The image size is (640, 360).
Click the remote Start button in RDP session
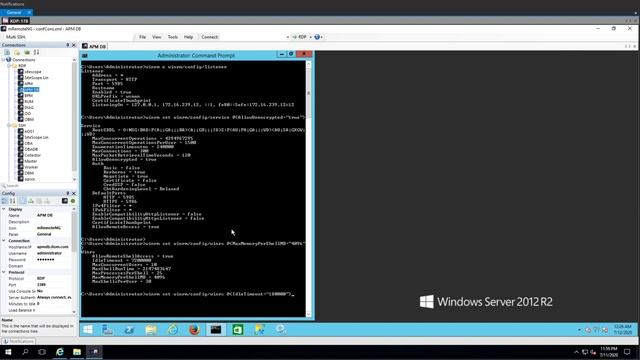click(x=88, y=329)
